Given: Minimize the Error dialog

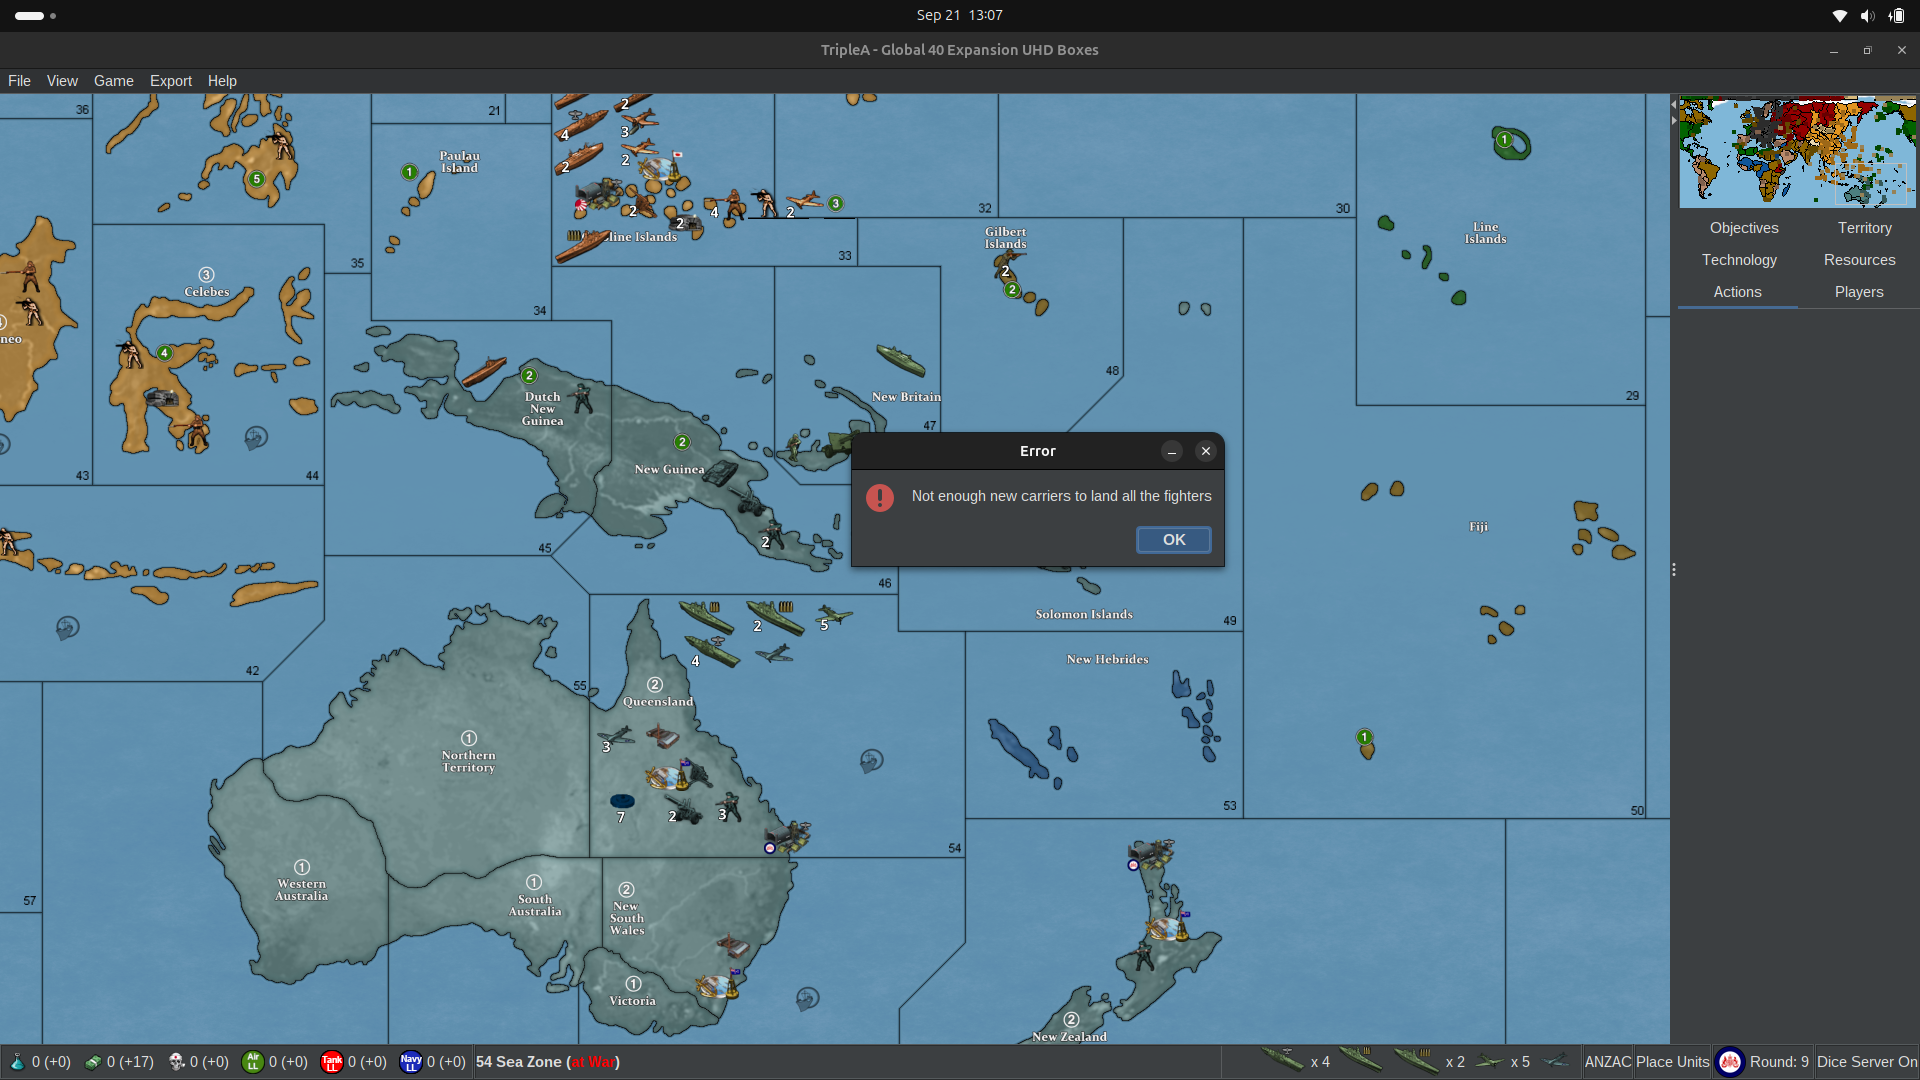Looking at the screenshot, I should [1172, 451].
